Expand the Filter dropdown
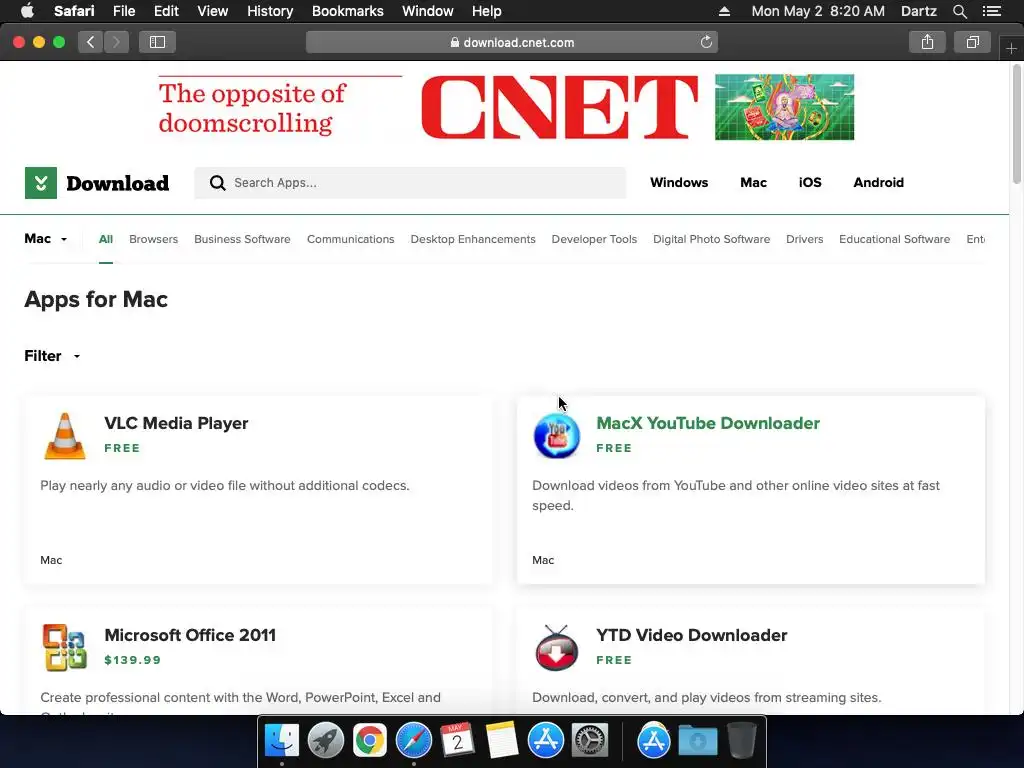This screenshot has height=768, width=1024. click(x=52, y=356)
